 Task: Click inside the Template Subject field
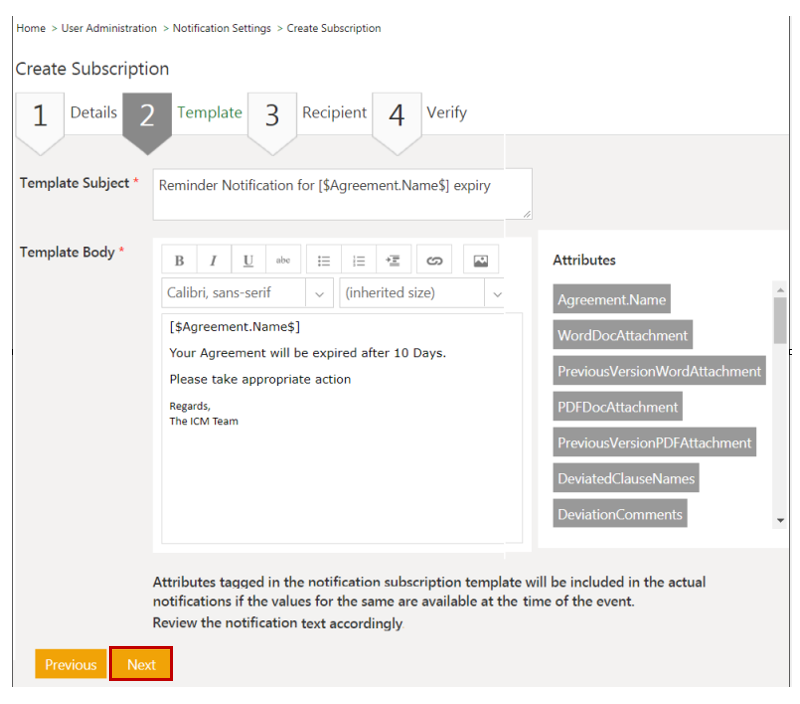pyautogui.click(x=342, y=193)
